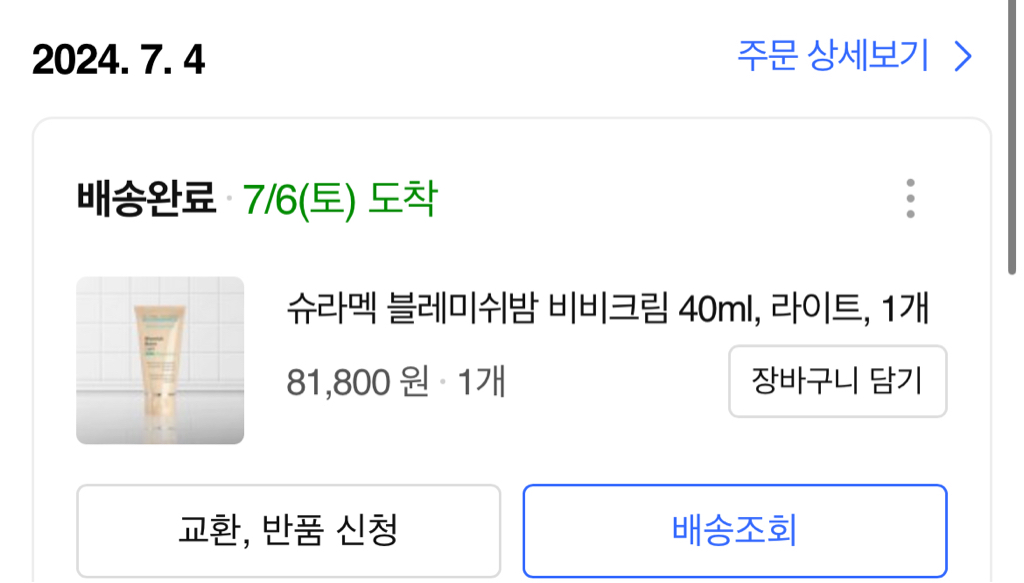Viewport: 1024px width, 583px height.
Task: Click the chevron arrow beside 주문 상세보기
Action: [963, 56]
